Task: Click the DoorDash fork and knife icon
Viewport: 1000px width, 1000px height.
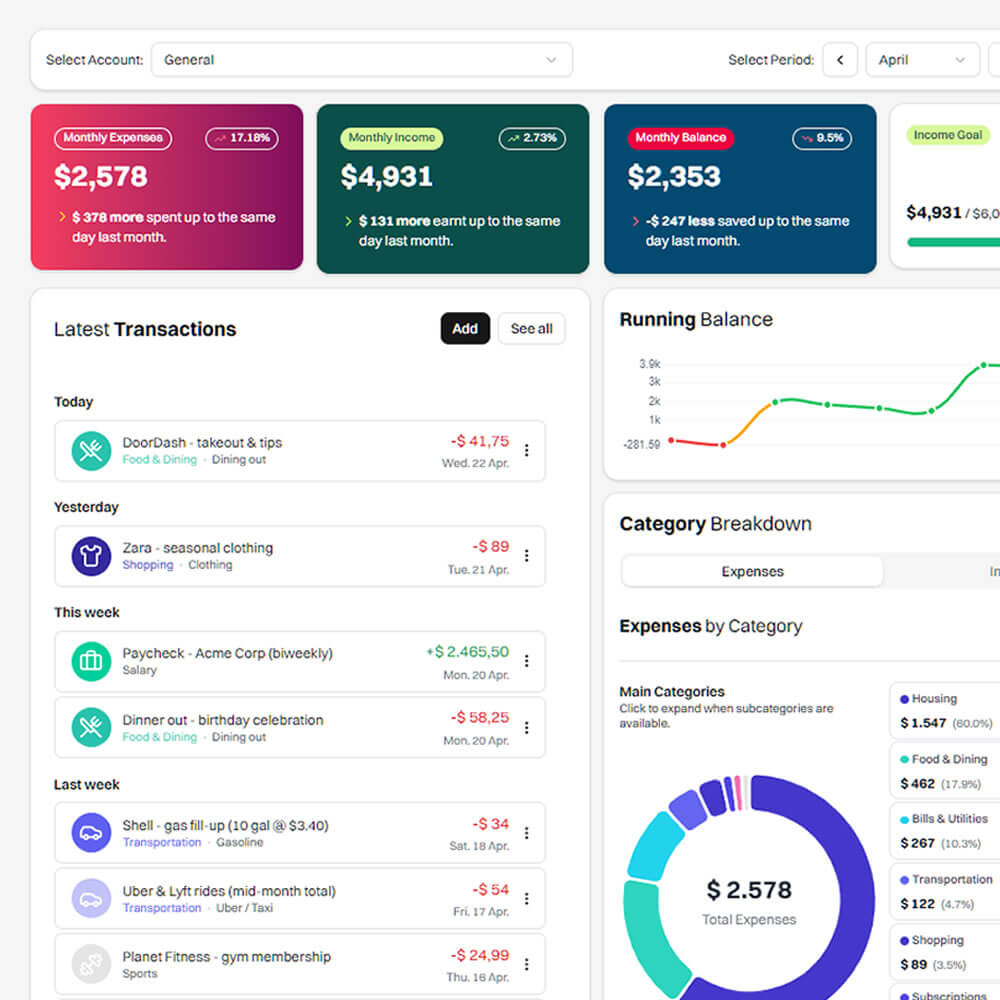Action: tap(91, 451)
